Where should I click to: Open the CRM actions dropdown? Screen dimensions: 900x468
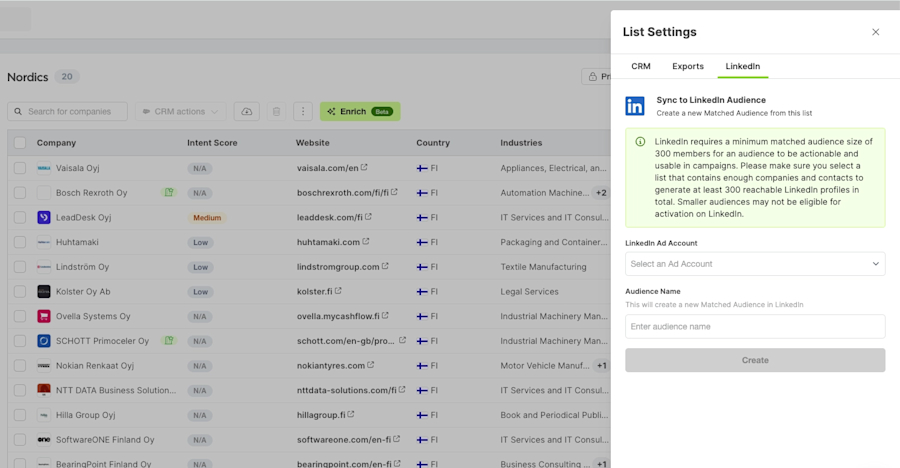tap(181, 111)
